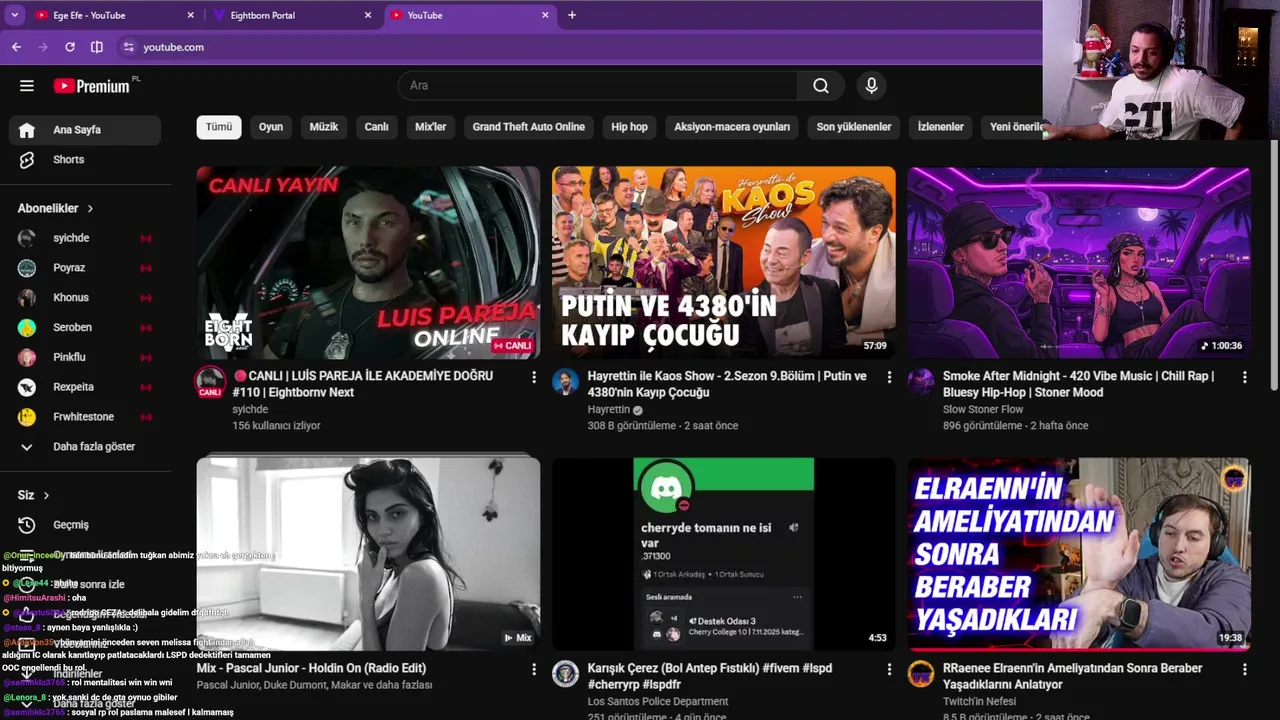Image resolution: width=1280 pixels, height=720 pixels.
Task: Select the Müzik filter chip
Action: coord(324,127)
